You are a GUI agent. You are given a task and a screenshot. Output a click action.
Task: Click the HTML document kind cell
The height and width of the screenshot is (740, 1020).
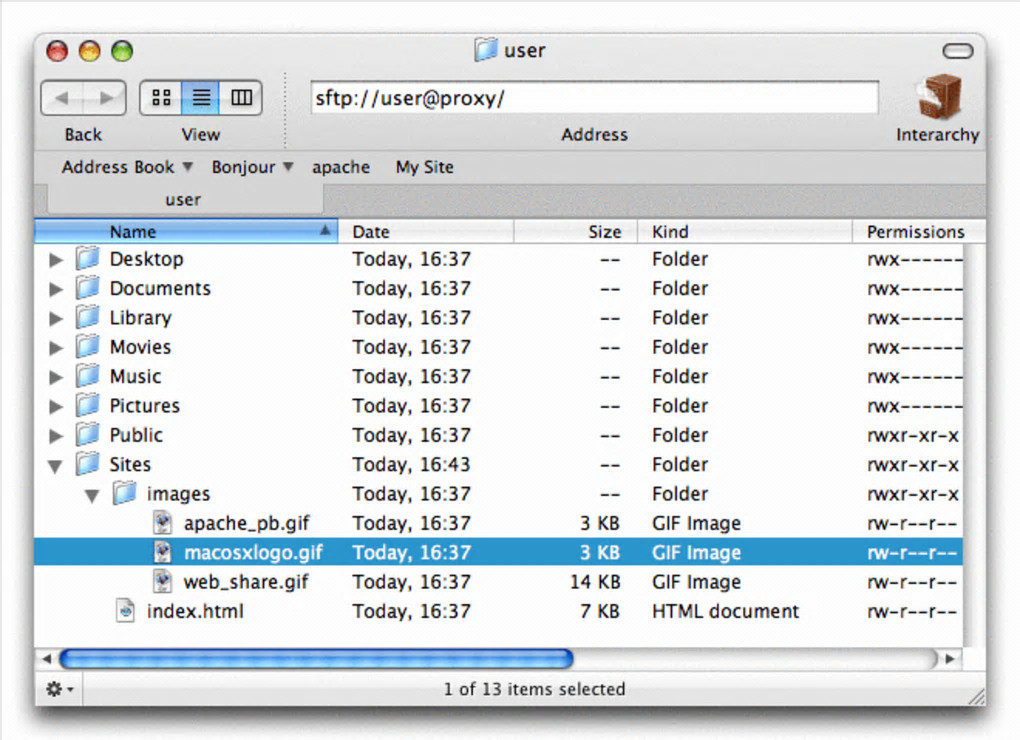tap(725, 611)
